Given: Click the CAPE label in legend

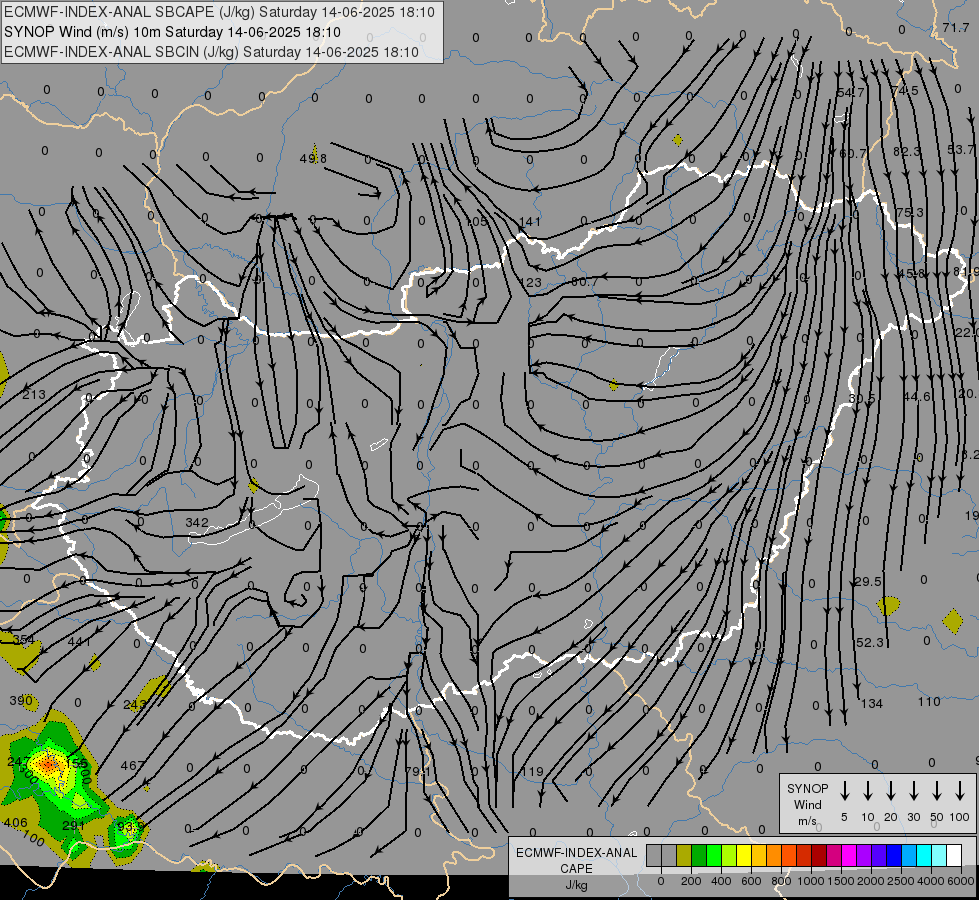Looking at the screenshot, I should point(576,868).
